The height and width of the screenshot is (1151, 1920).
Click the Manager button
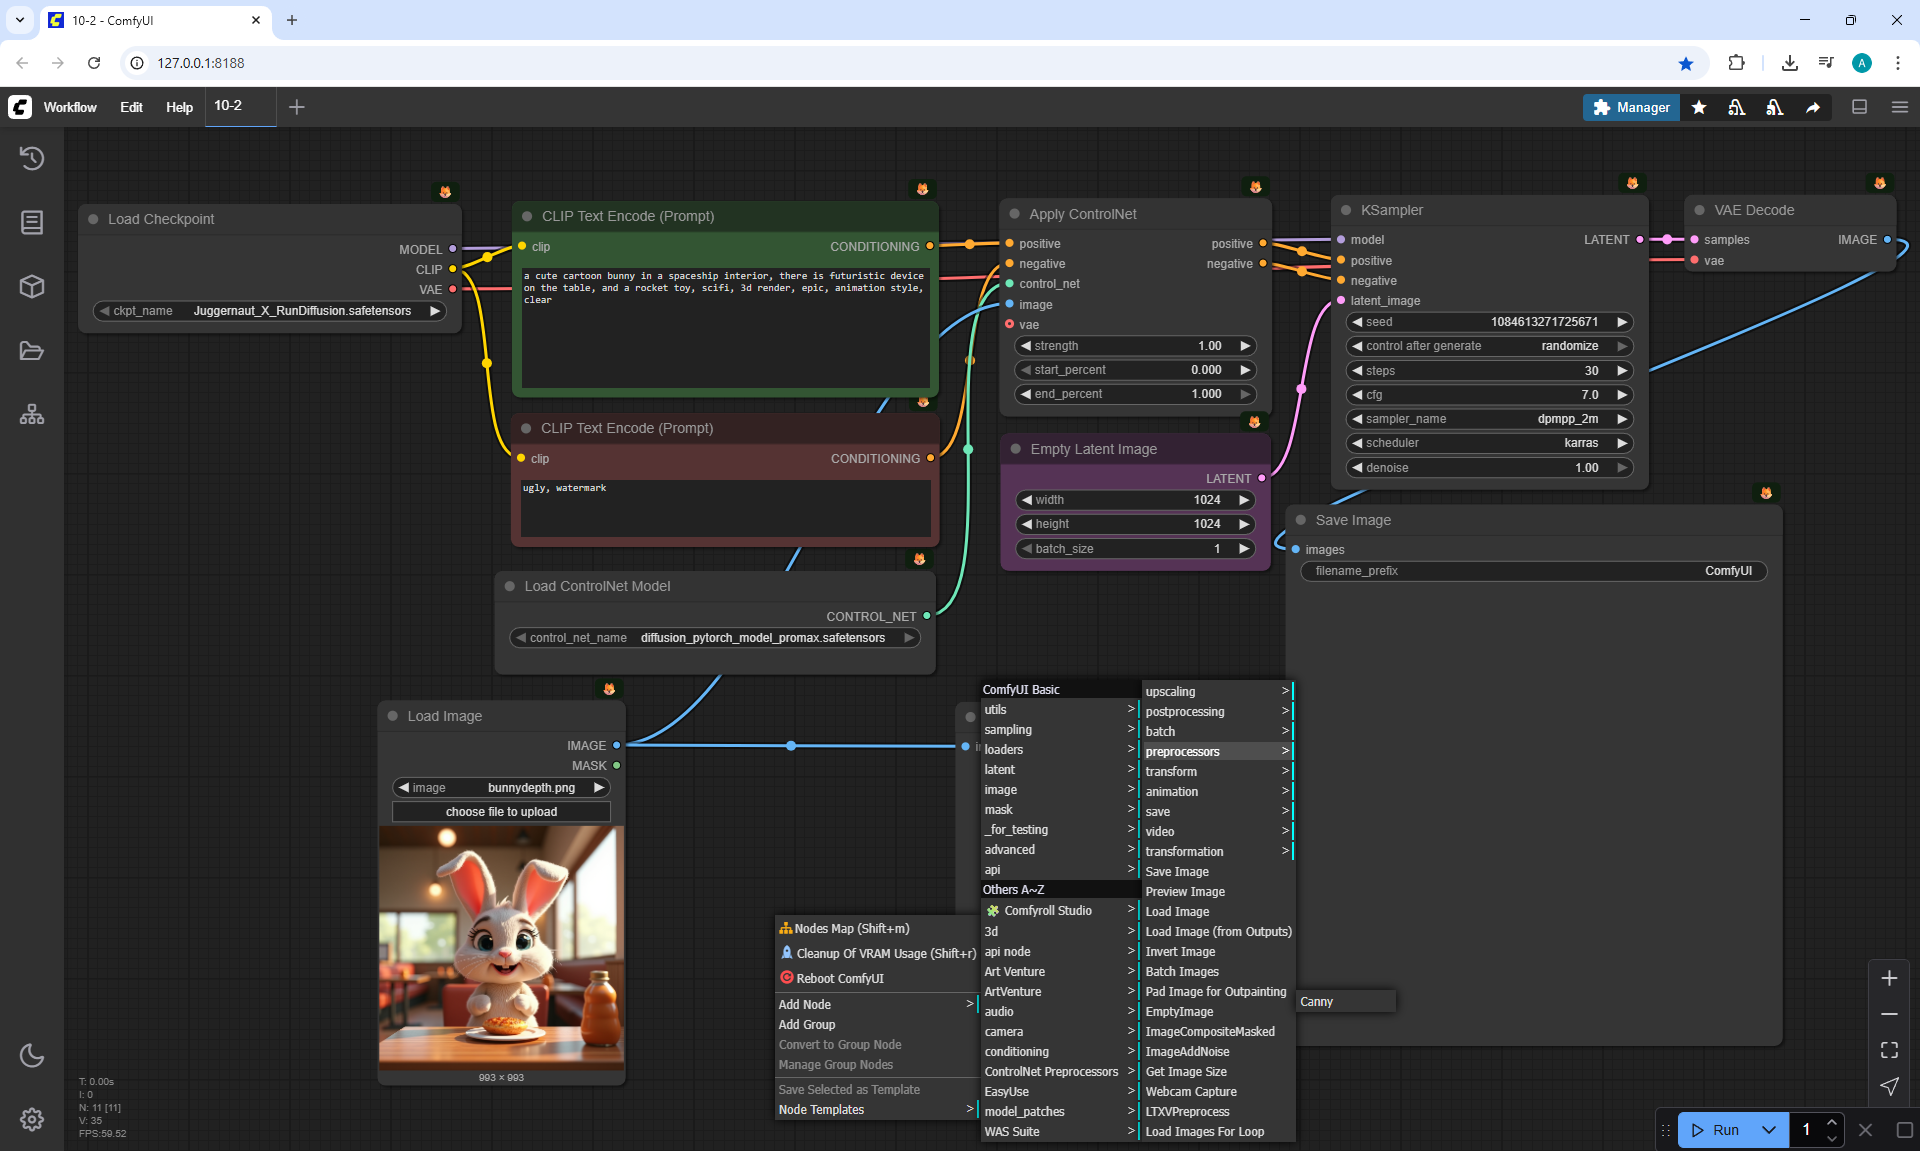tap(1631, 107)
